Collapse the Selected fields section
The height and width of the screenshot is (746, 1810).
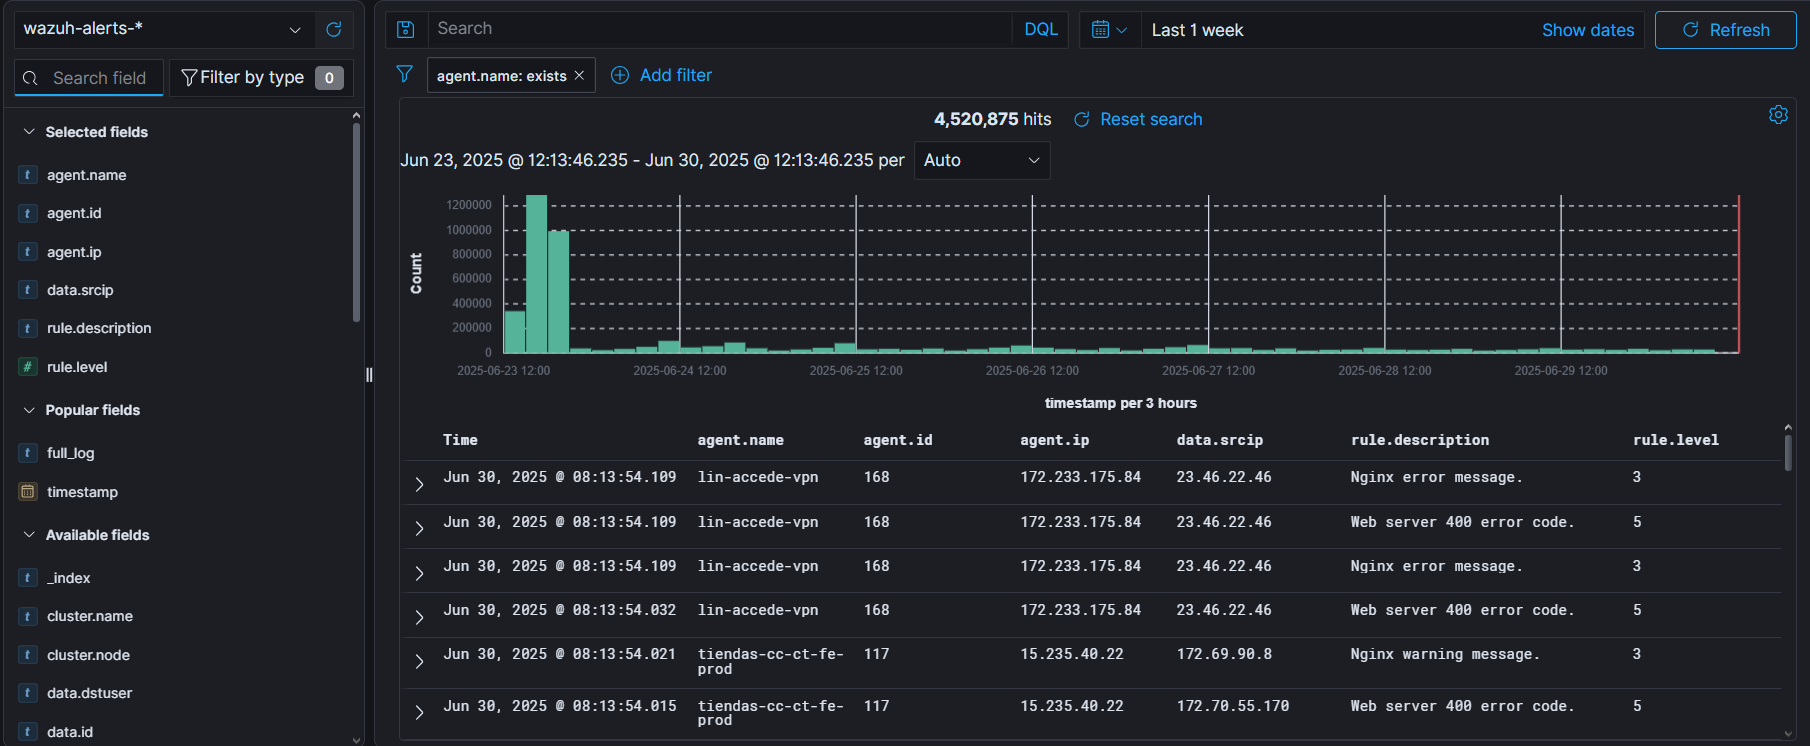pyautogui.click(x=29, y=132)
